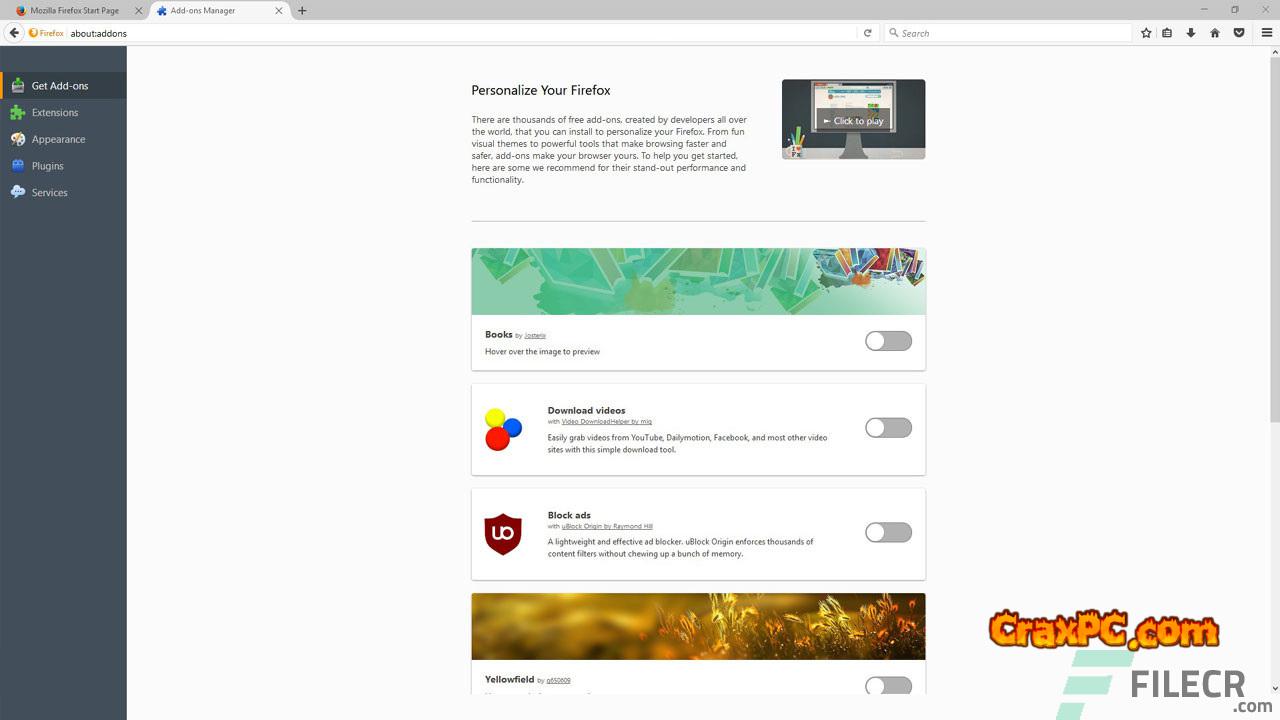Reload the page with refresh icon
The width and height of the screenshot is (1280, 720).
[867, 33]
